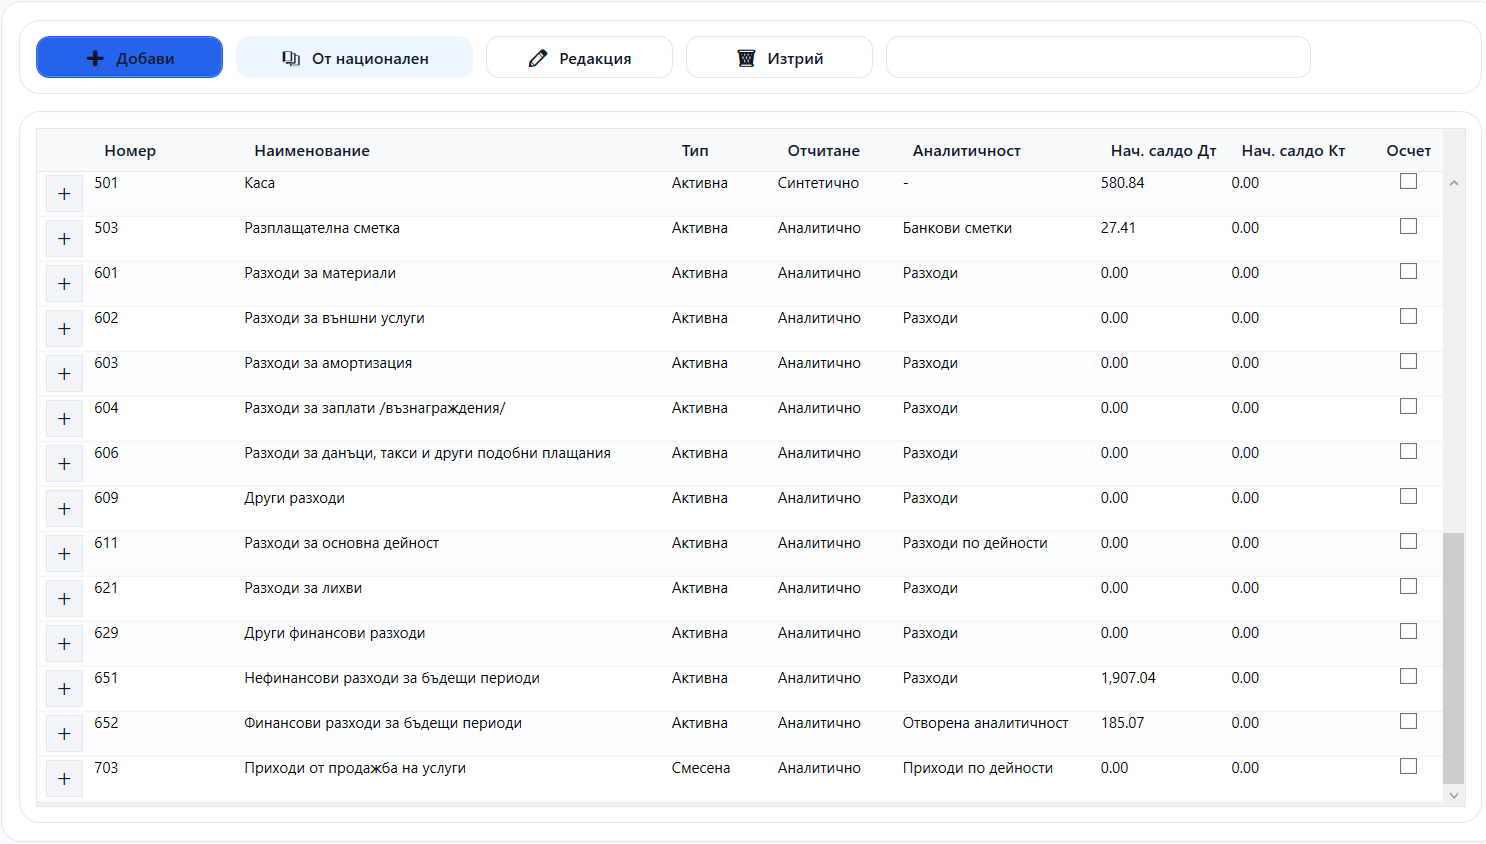Tick the Осчет checkbox for account 602
Viewport: 1486px width, 844px height.
coord(1408,316)
